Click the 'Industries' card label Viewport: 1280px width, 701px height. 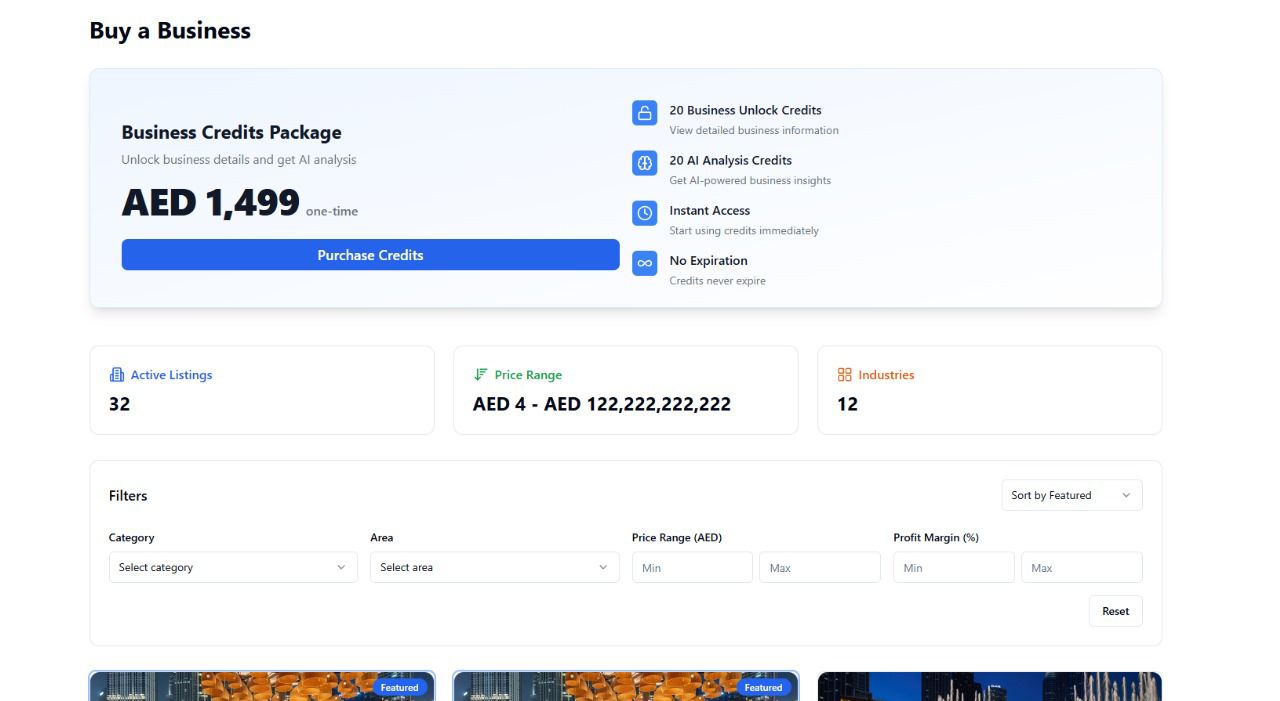pos(886,375)
